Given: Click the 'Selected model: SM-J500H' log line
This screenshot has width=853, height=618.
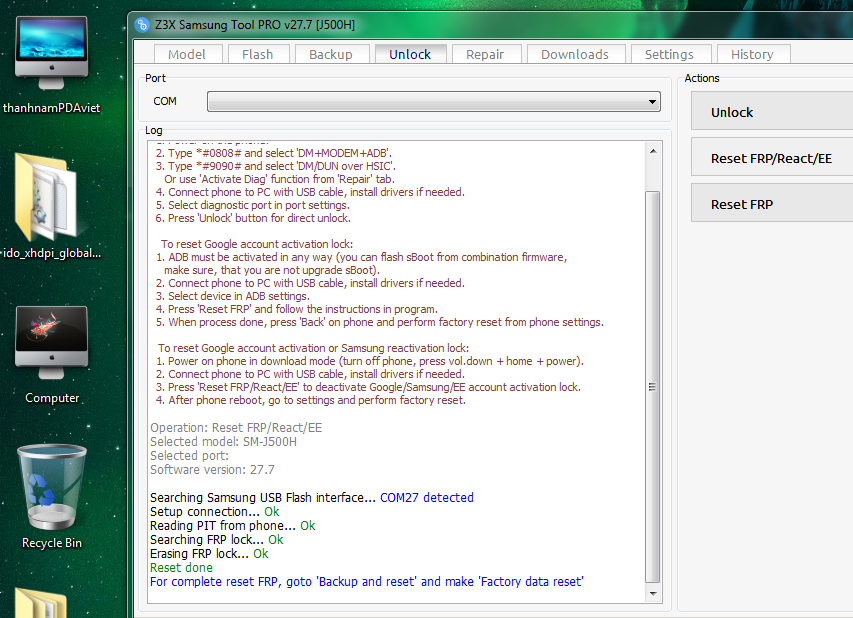Looking at the screenshot, I should click(224, 441).
